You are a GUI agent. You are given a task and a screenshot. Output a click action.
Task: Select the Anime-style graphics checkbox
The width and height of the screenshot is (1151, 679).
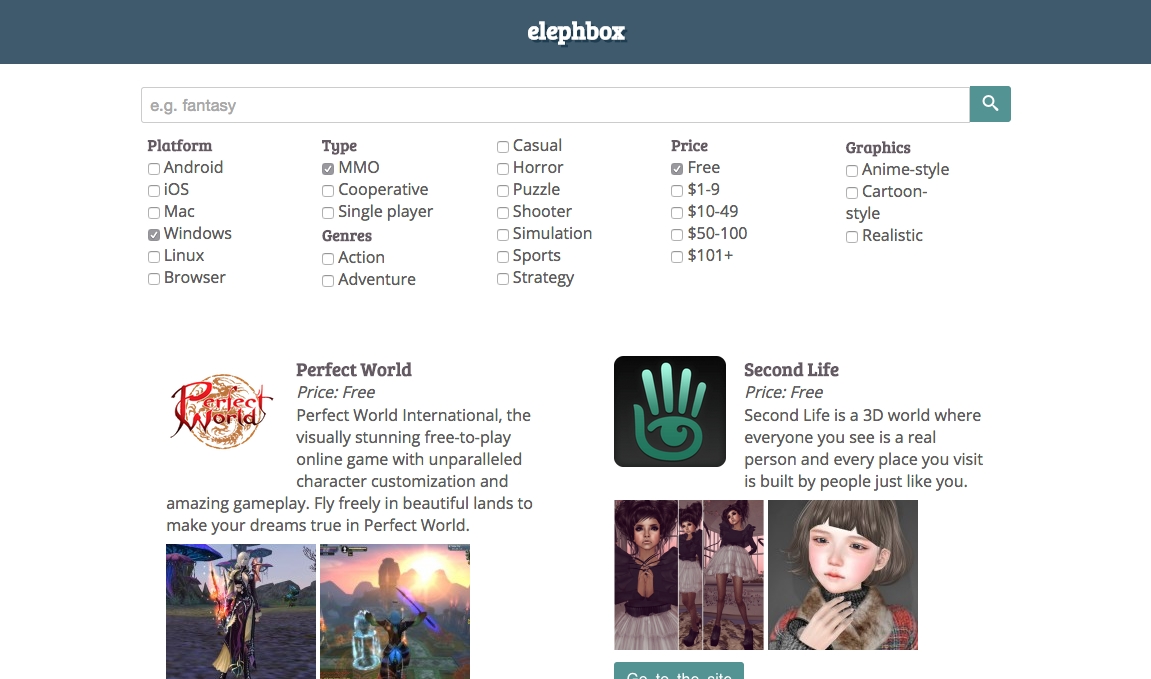(x=852, y=171)
